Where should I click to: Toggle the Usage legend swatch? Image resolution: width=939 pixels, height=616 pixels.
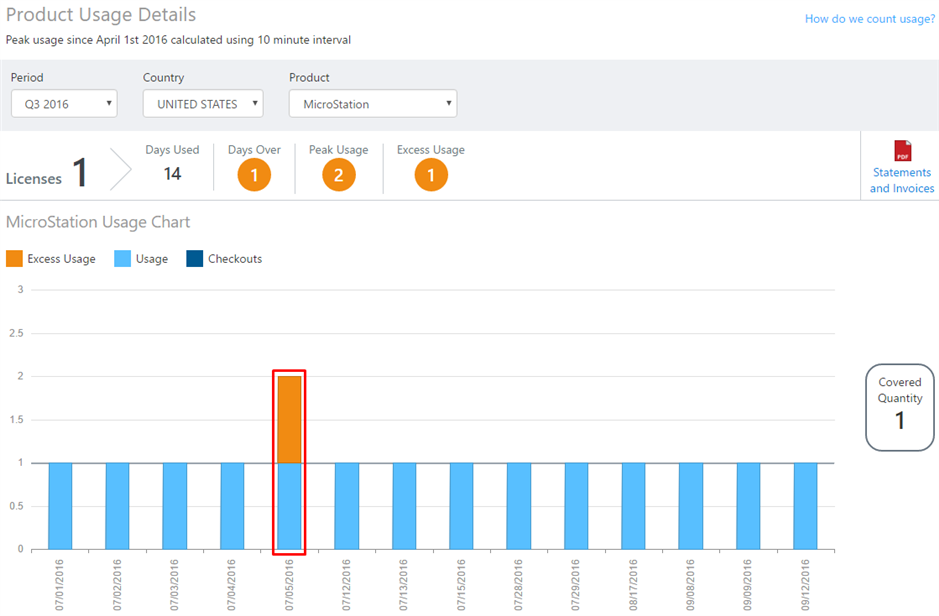point(122,259)
